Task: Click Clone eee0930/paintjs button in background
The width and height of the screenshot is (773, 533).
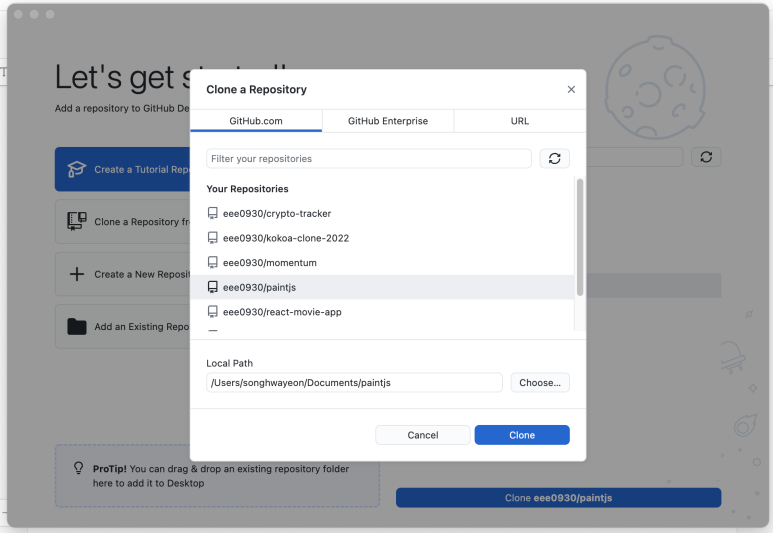Action: [558, 498]
